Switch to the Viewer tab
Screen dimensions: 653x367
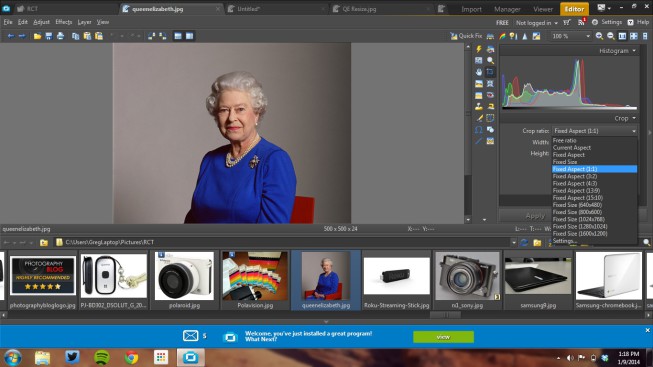543,9
